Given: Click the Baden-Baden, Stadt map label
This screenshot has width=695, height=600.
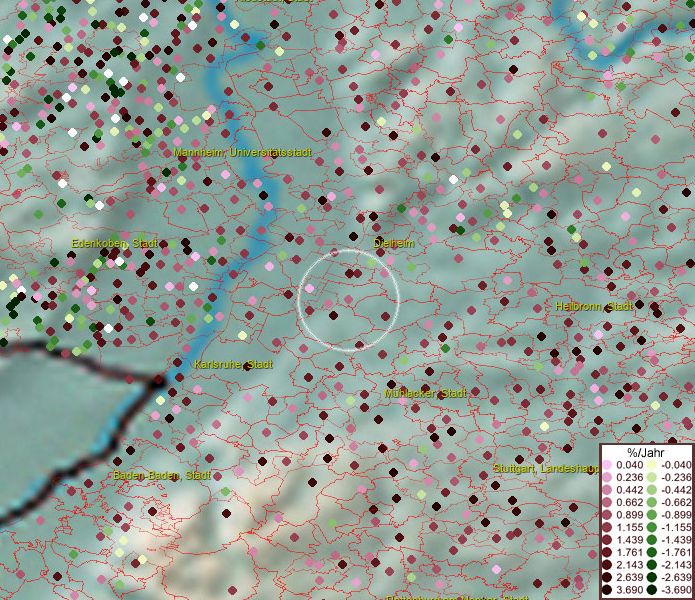Looking at the screenshot, I should click(x=162, y=475).
